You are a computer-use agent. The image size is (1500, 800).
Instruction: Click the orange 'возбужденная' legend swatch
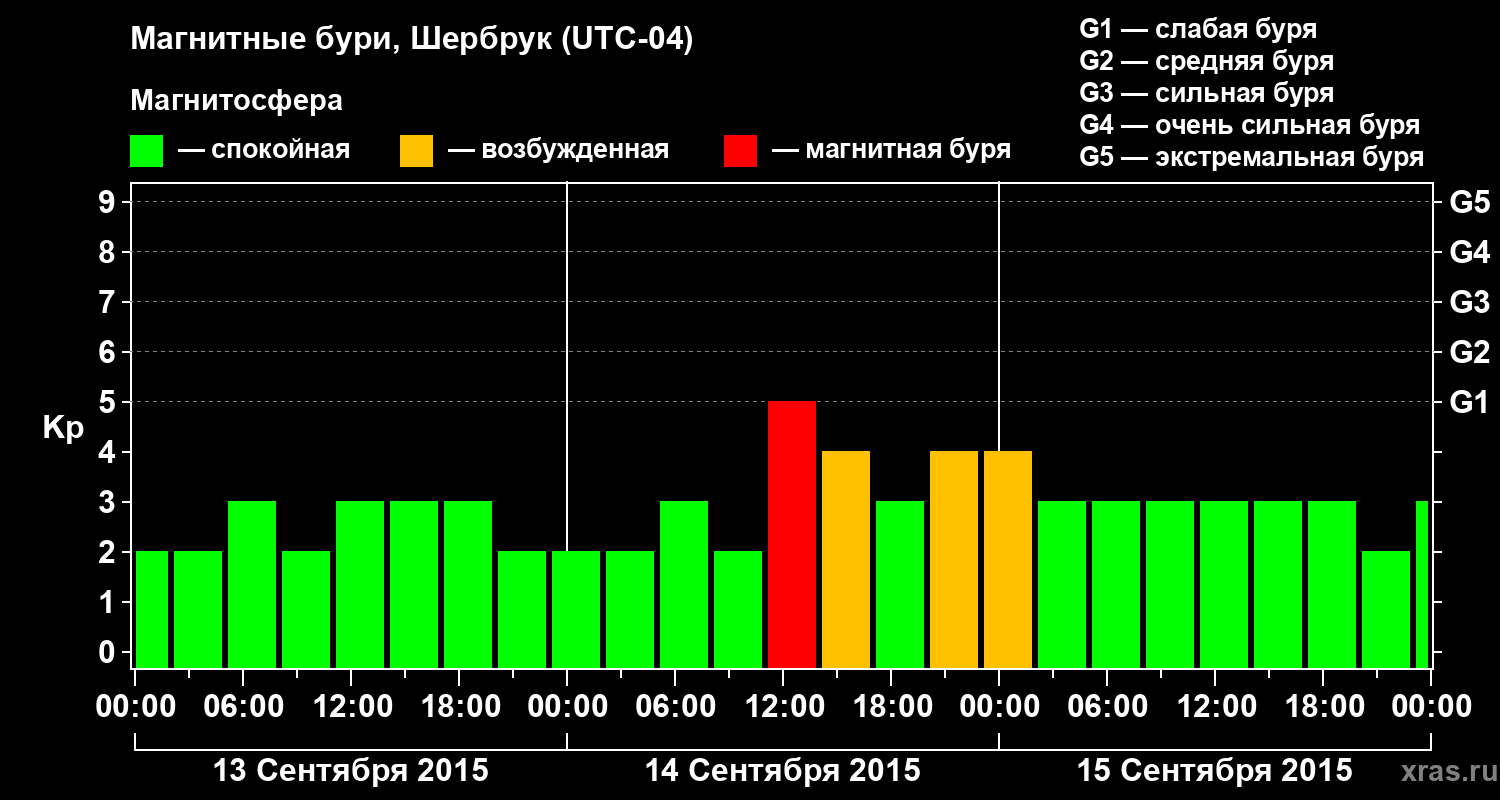tap(416, 151)
